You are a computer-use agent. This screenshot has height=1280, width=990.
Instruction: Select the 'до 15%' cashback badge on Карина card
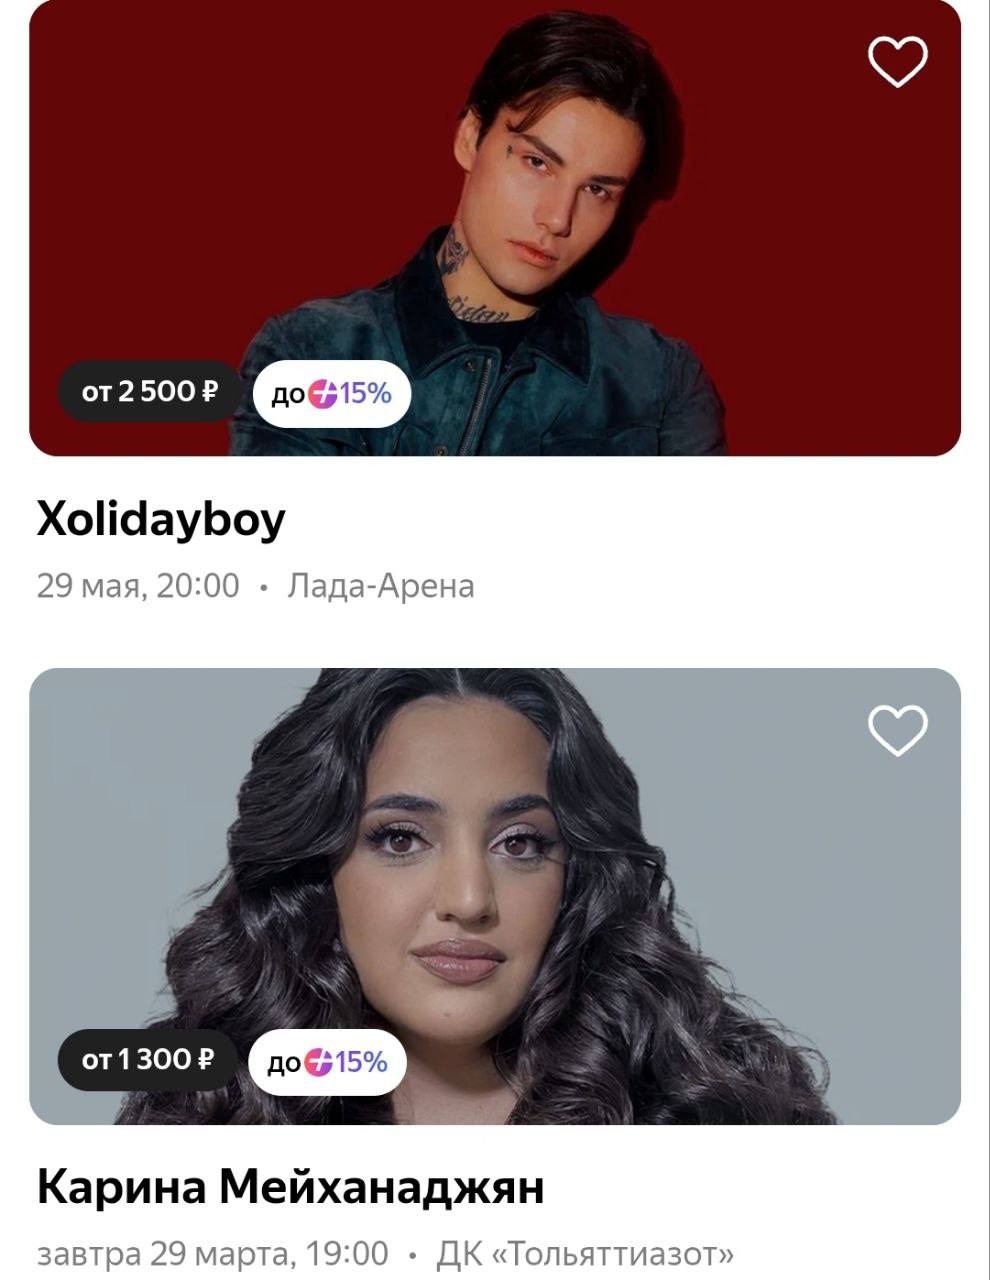327,1062
